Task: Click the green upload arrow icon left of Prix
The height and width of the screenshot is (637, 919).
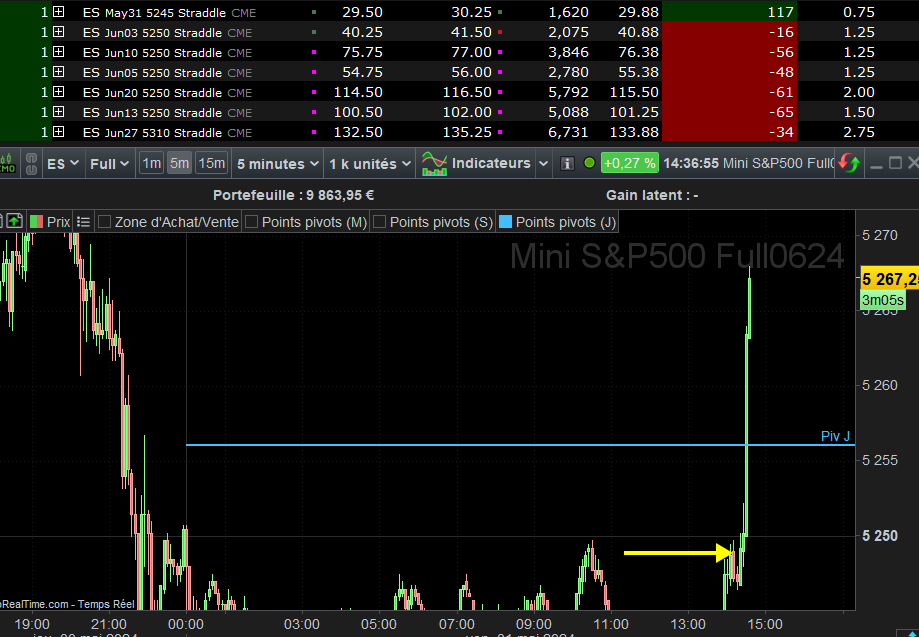Action: pos(14,222)
